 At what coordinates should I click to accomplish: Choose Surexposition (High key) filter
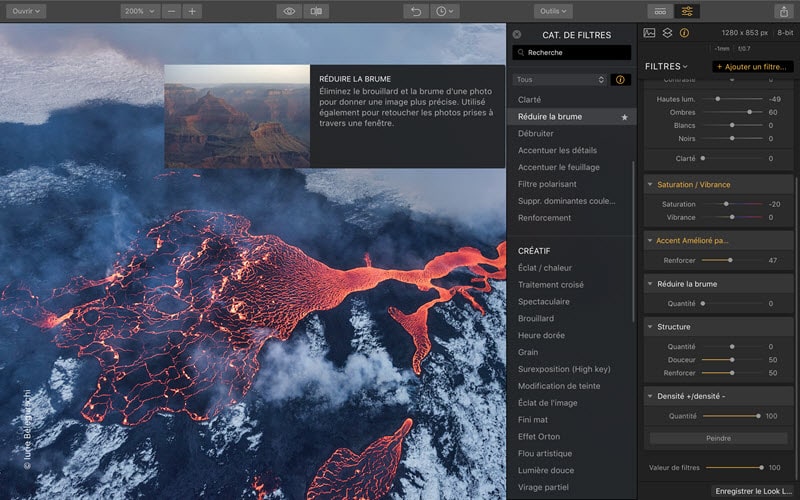pyautogui.click(x=564, y=368)
